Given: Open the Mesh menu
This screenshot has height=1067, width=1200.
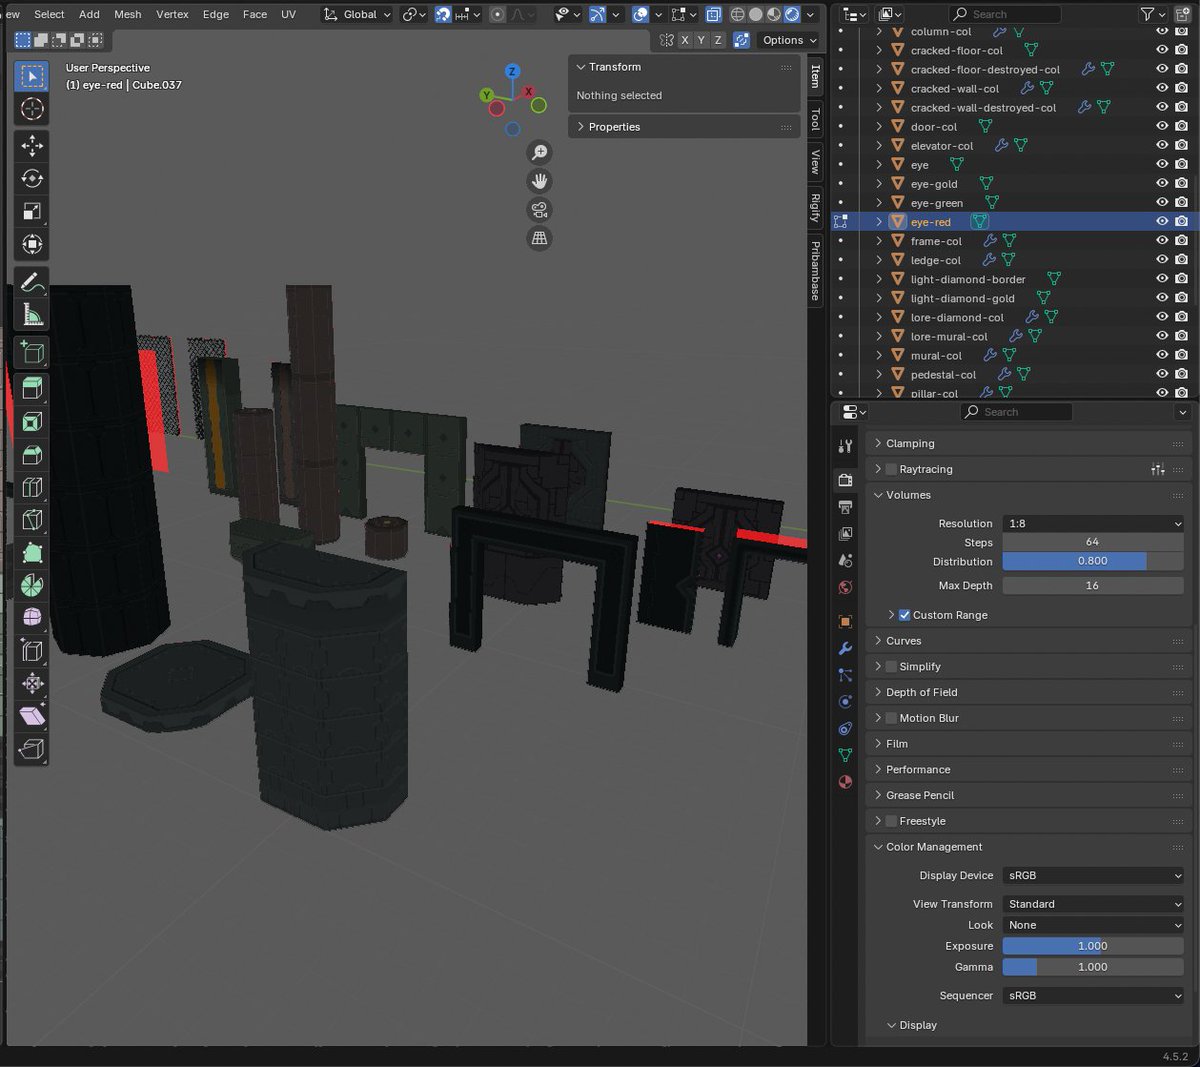Looking at the screenshot, I should coord(127,14).
